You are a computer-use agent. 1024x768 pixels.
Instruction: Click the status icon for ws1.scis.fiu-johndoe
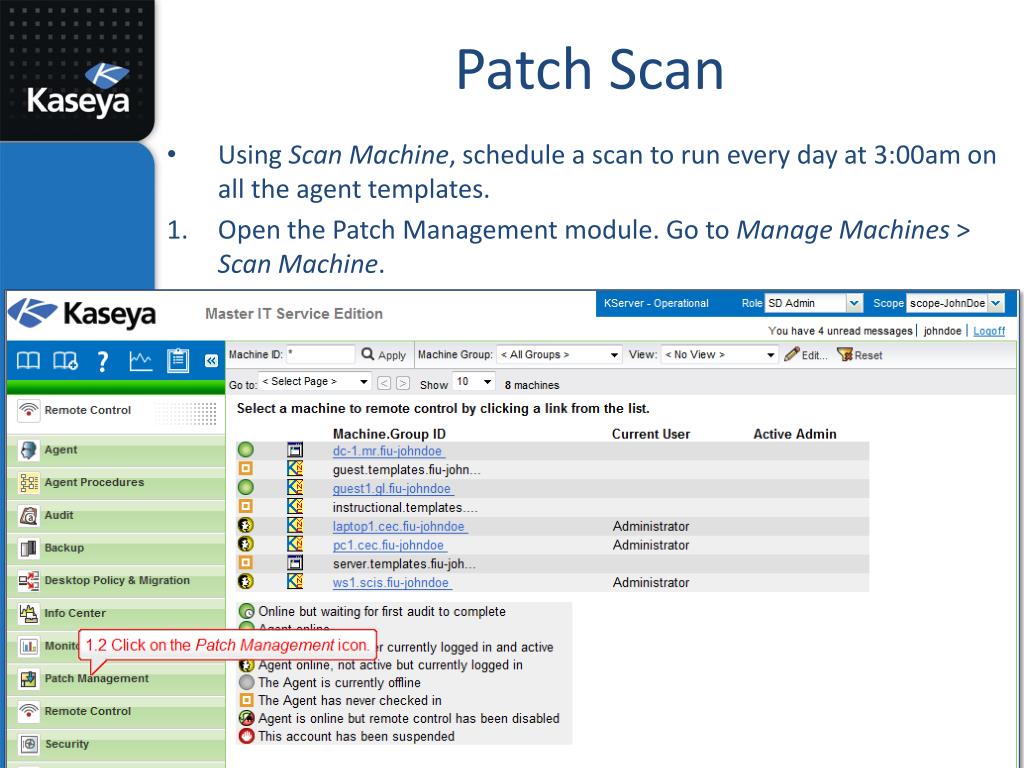pyautogui.click(x=246, y=581)
